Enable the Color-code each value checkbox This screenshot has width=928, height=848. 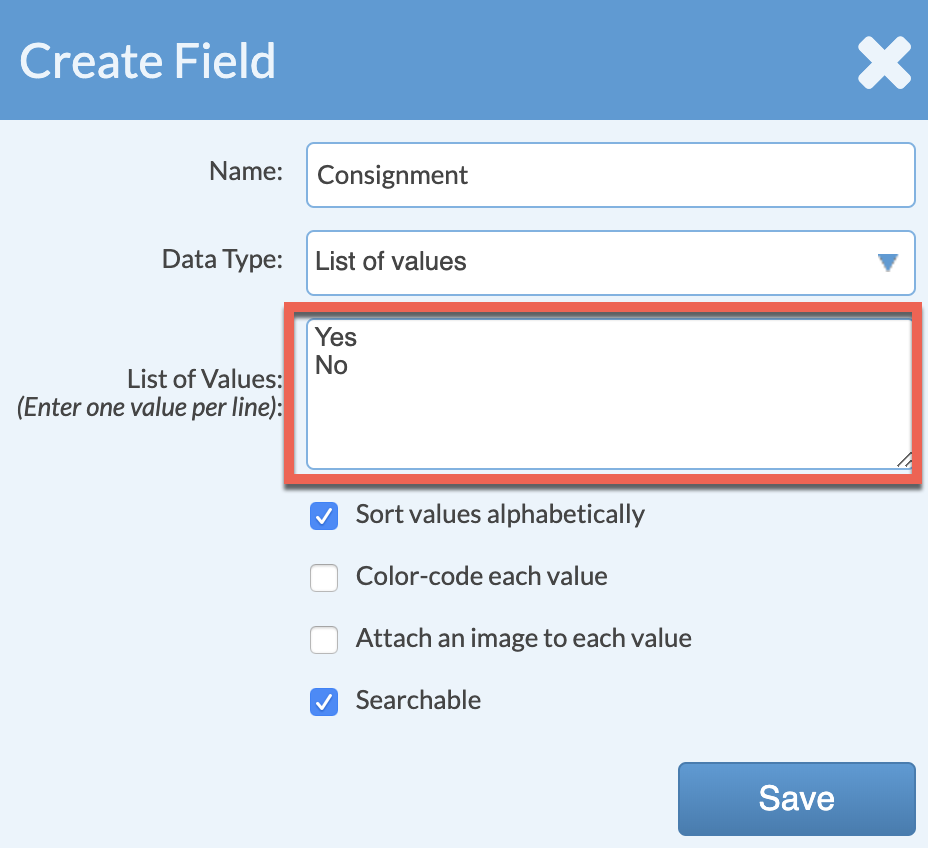click(324, 578)
